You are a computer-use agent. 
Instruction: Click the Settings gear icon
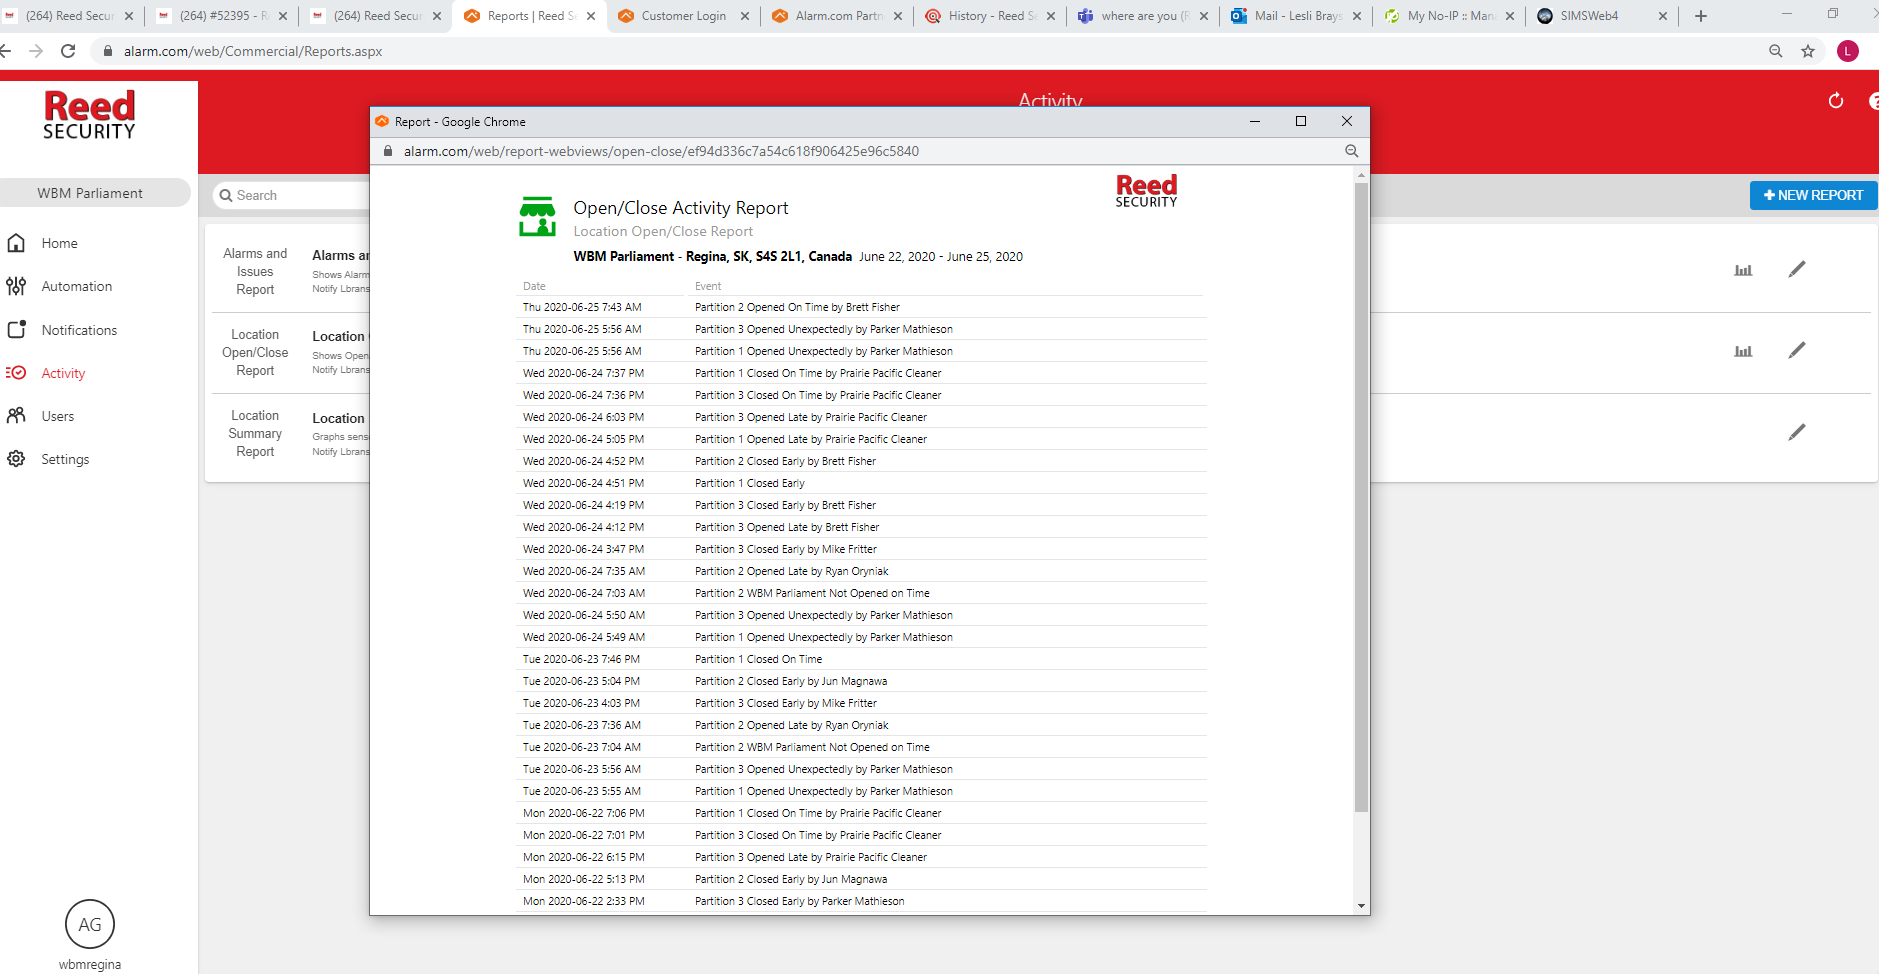(16, 459)
